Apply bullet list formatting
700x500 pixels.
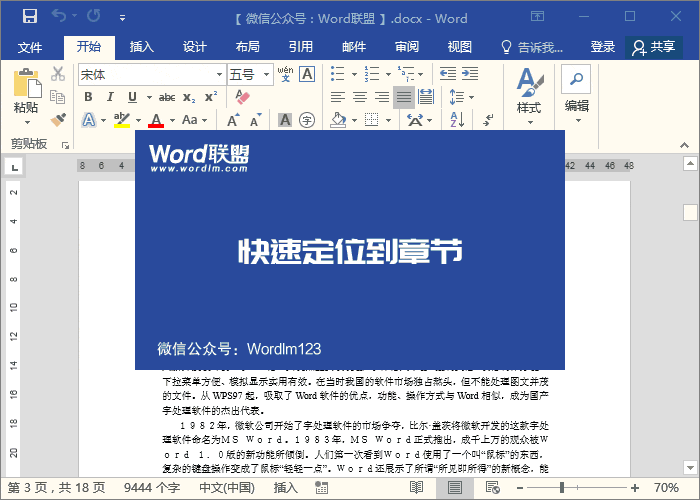coord(338,74)
